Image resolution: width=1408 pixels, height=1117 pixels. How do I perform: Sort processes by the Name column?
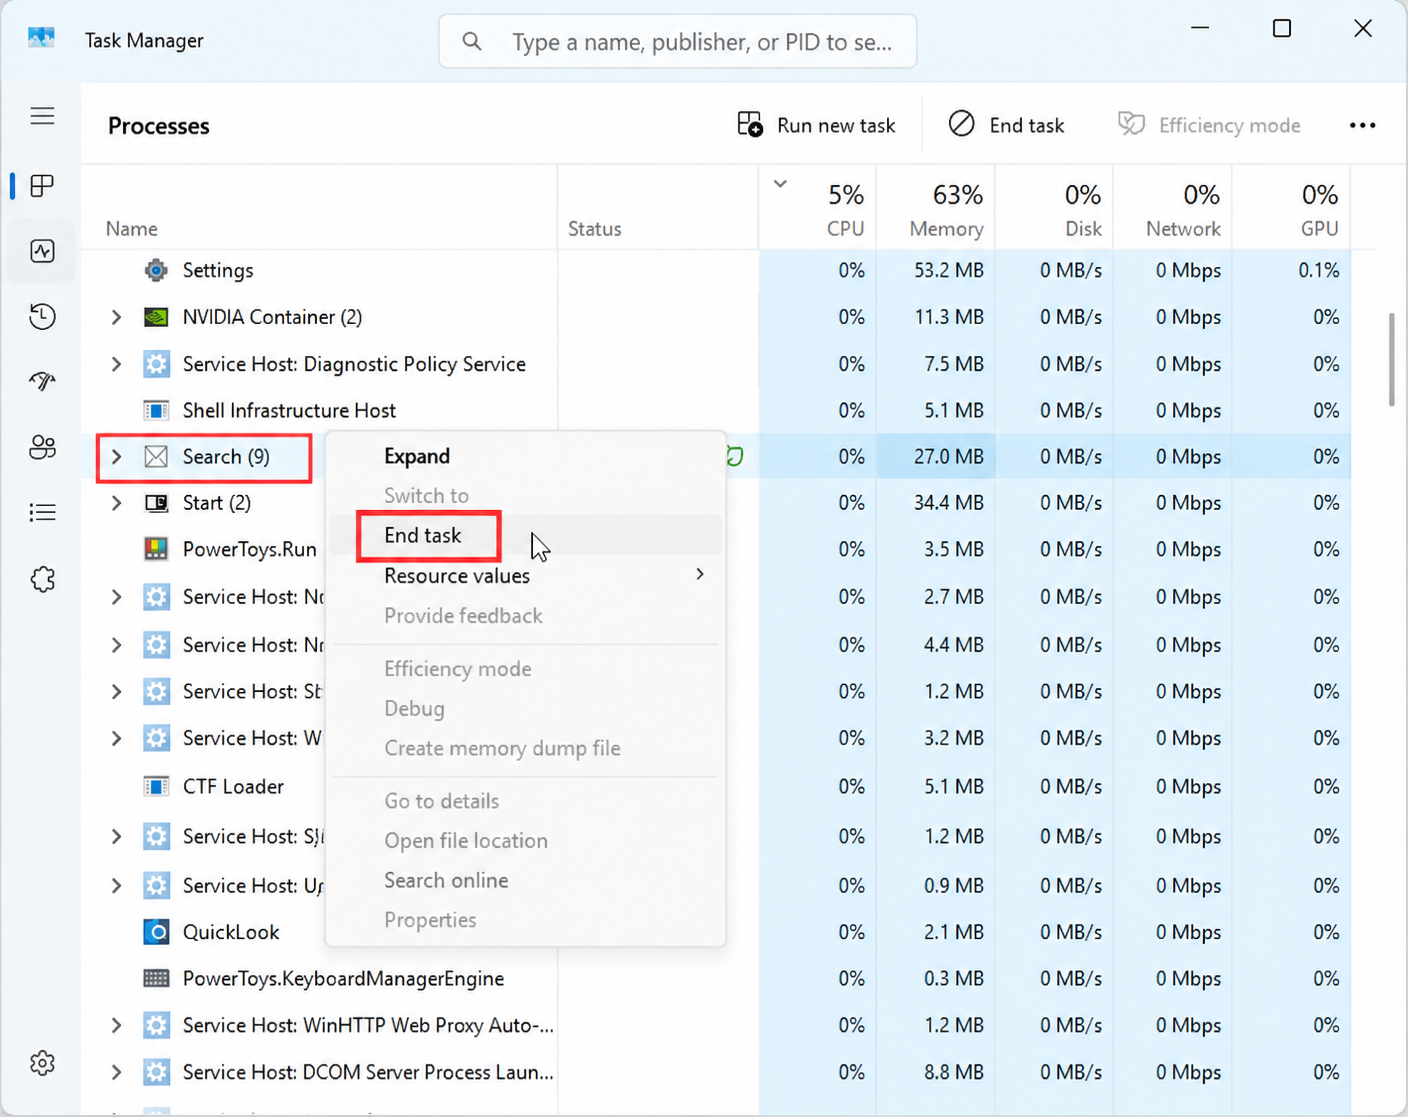click(320, 208)
